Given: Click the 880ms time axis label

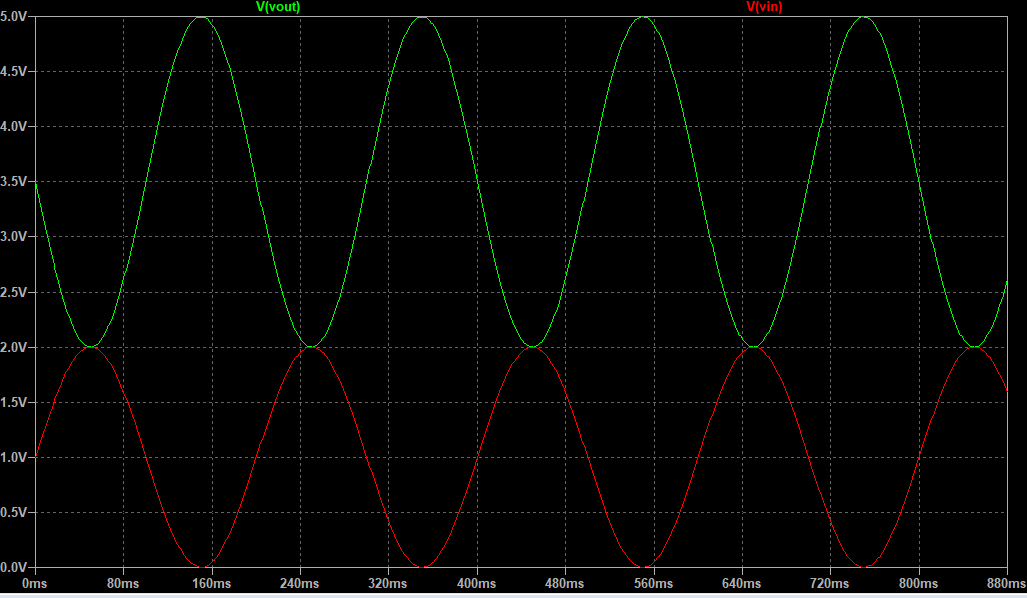Looking at the screenshot, I should coord(1007,583).
